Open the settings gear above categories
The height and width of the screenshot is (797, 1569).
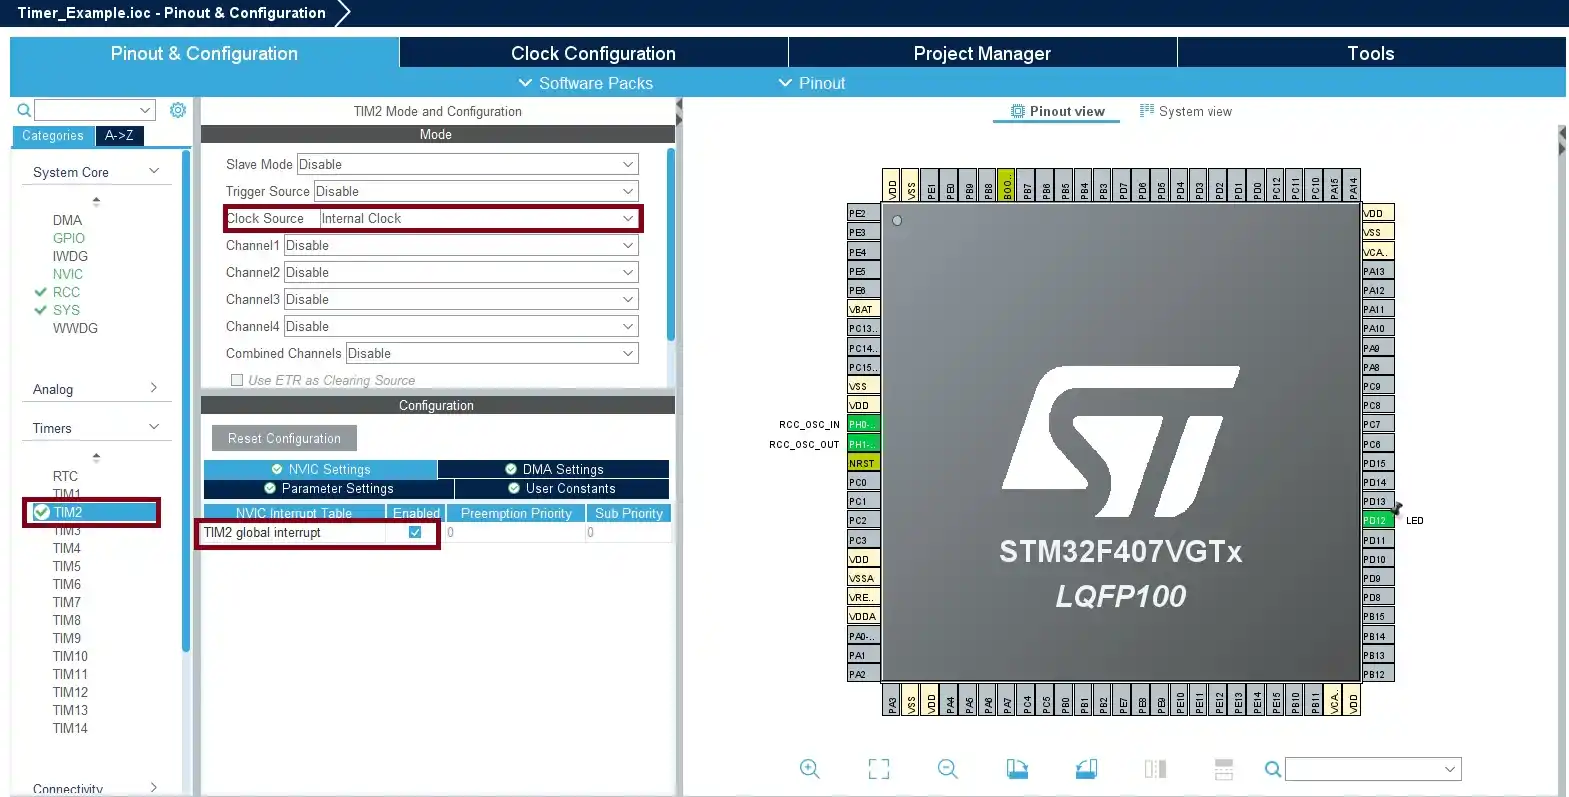(178, 110)
